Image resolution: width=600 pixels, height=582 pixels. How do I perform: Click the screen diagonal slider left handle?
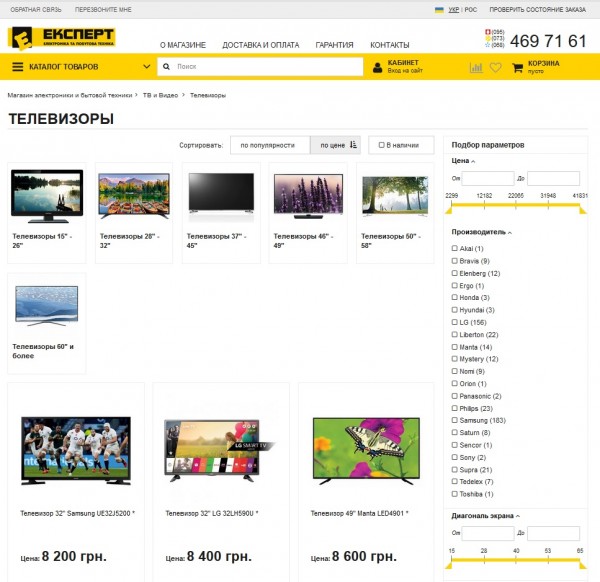449,565
